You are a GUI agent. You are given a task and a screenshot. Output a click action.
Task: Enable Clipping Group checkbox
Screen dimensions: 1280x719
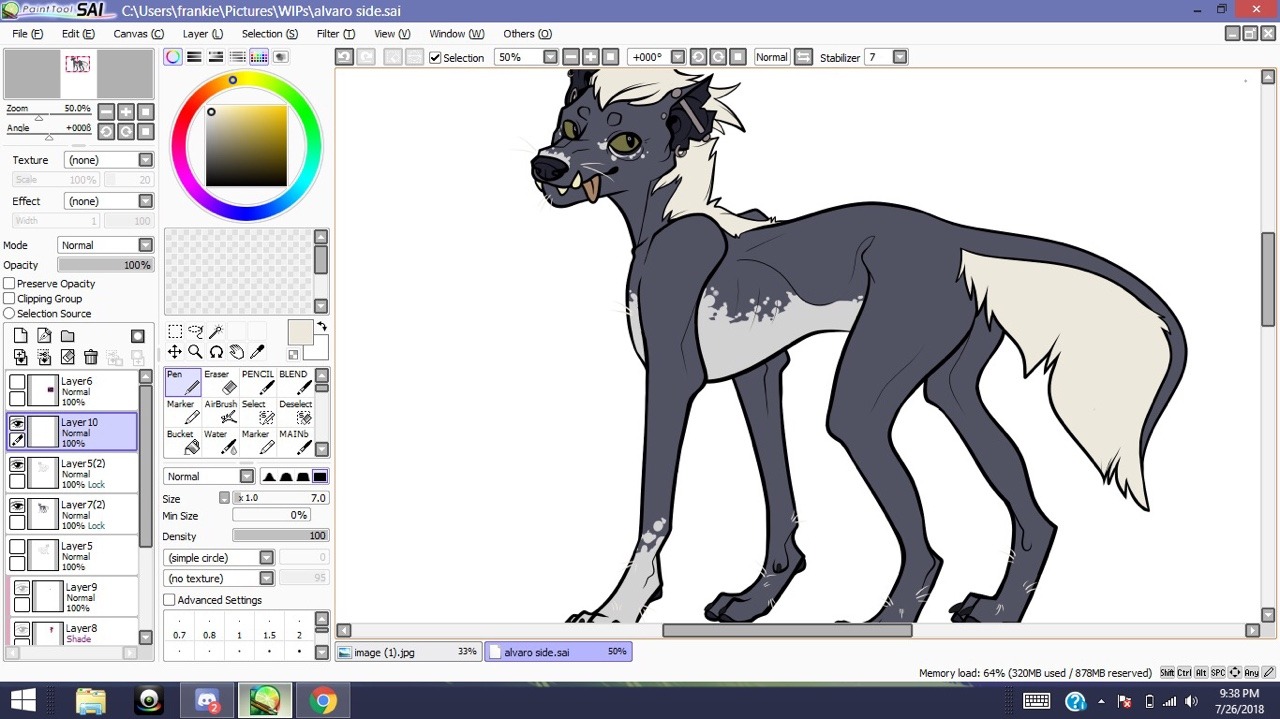point(10,298)
